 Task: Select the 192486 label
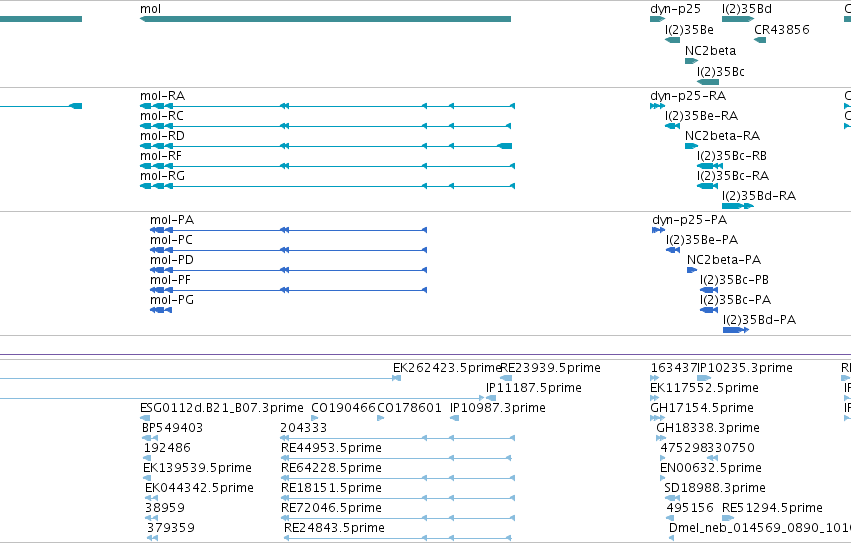[167, 449]
